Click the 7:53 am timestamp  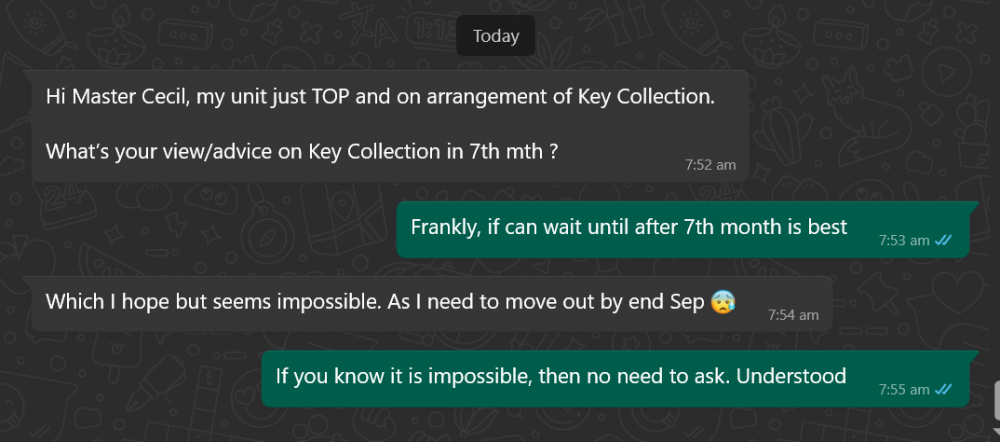coord(904,240)
